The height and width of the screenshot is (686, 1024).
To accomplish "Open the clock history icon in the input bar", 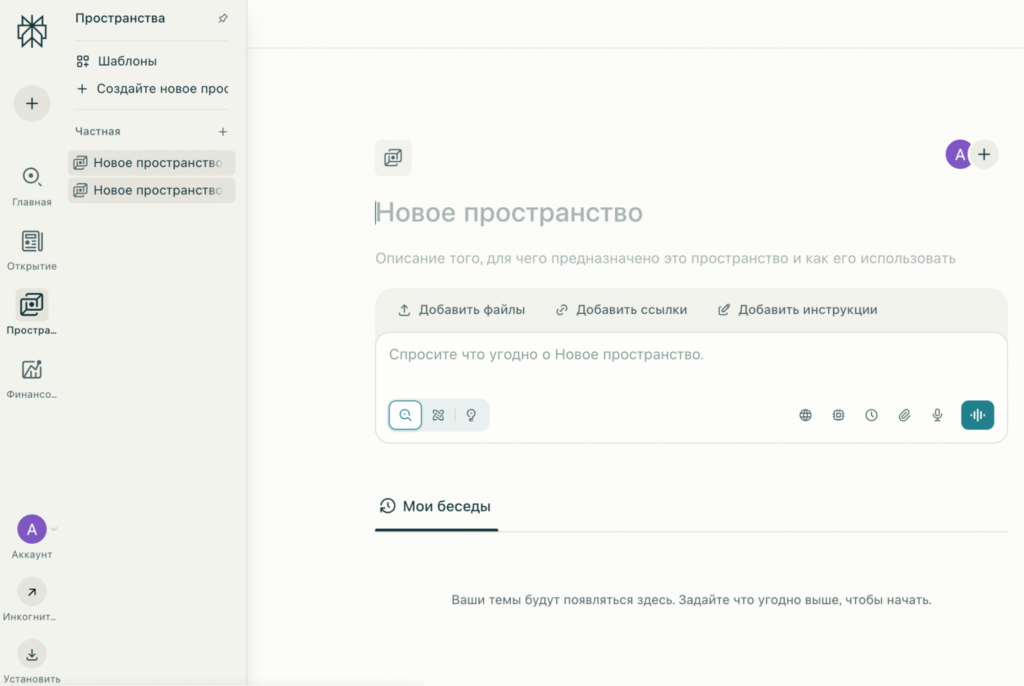I will pos(870,414).
